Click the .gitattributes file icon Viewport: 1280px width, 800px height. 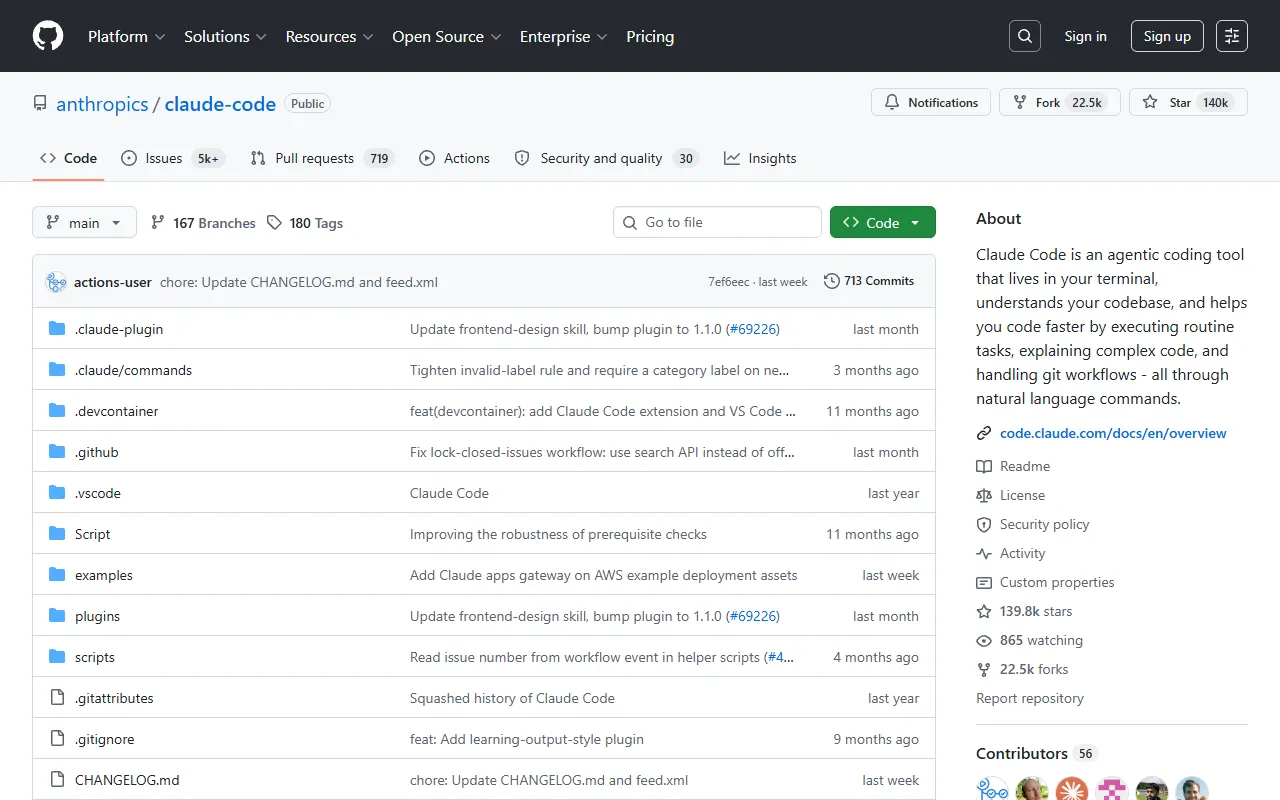click(57, 698)
